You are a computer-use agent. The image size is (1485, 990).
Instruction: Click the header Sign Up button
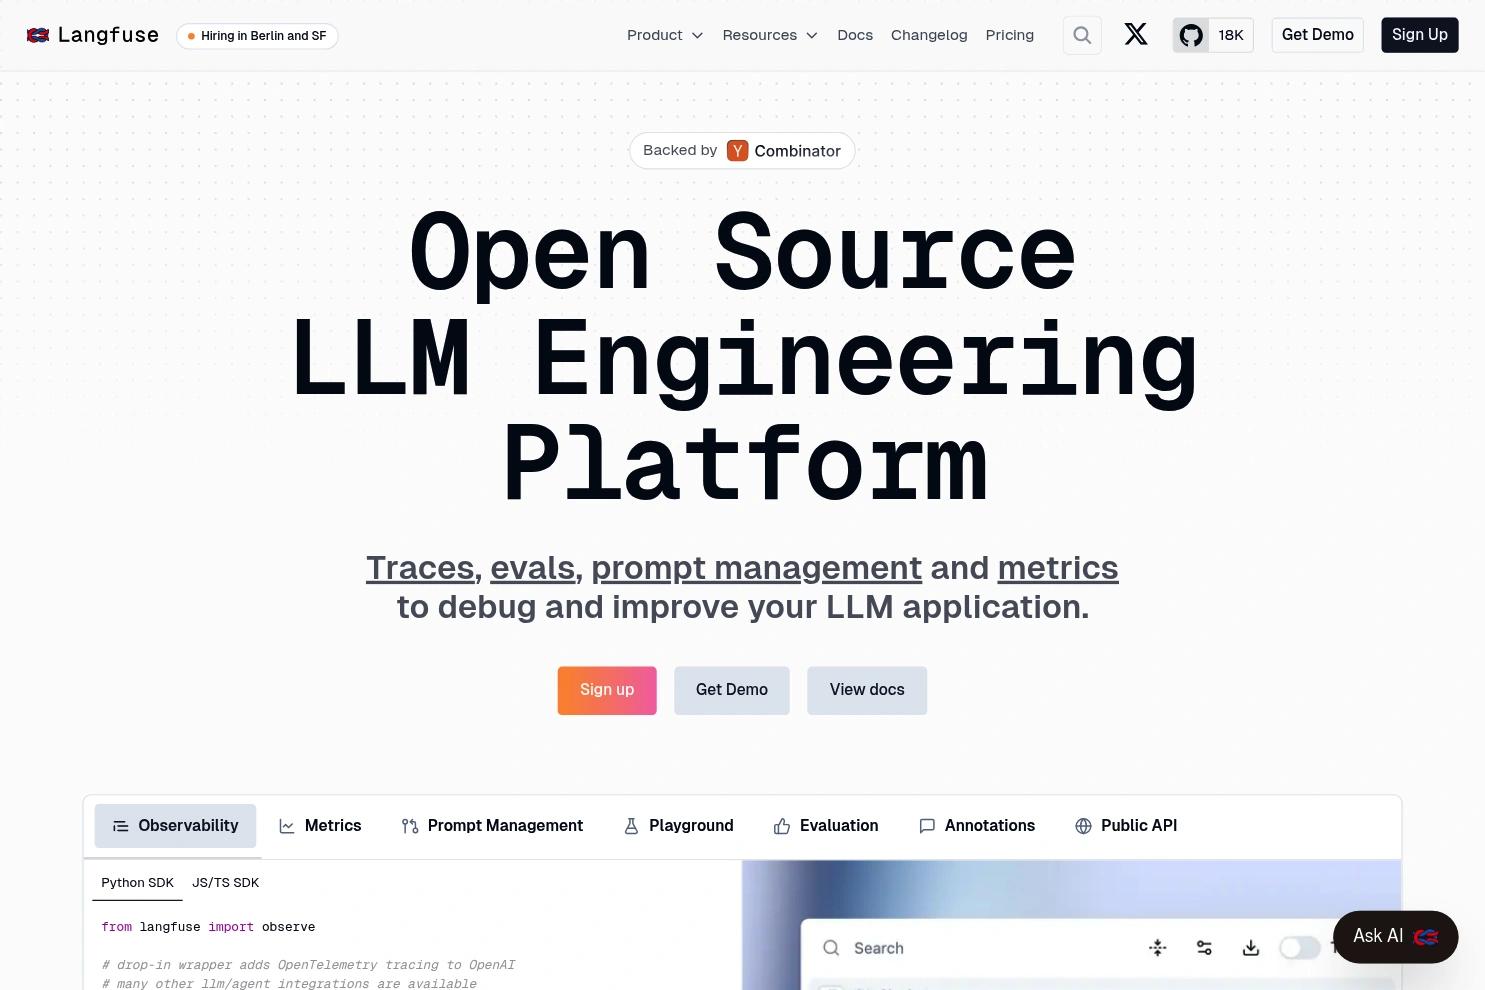coord(1420,35)
